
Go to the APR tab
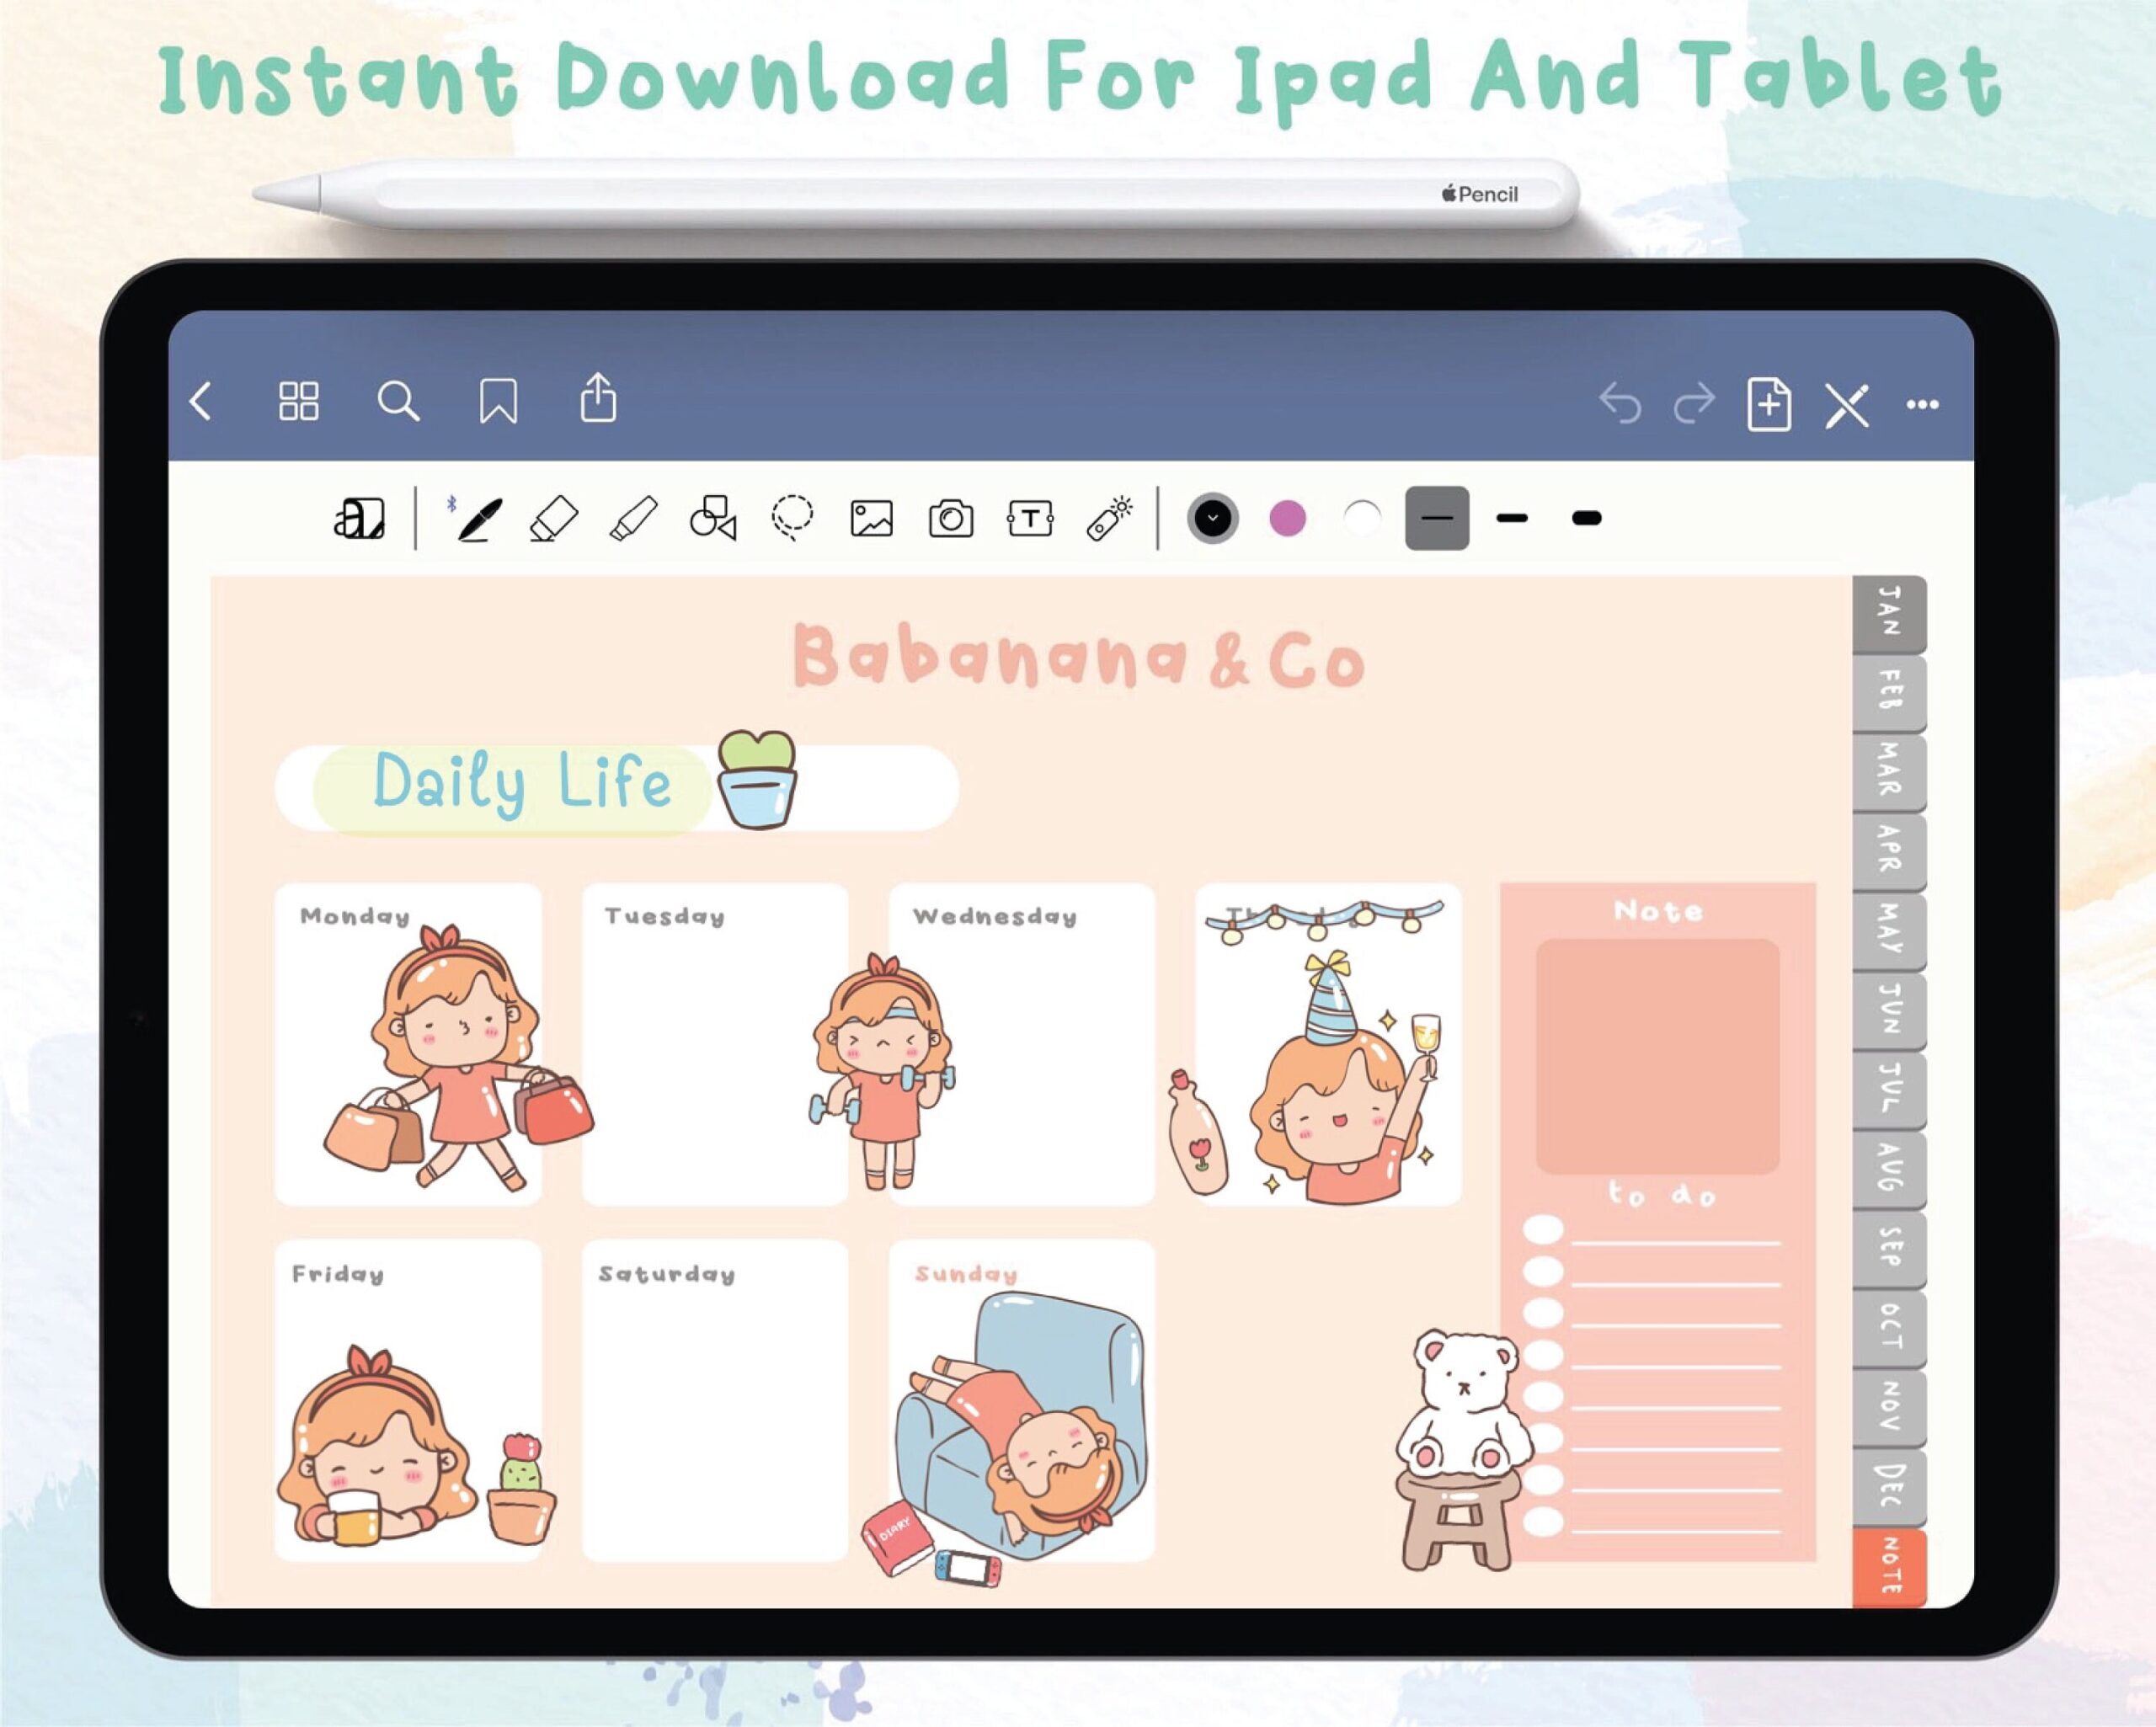[x=1889, y=852]
